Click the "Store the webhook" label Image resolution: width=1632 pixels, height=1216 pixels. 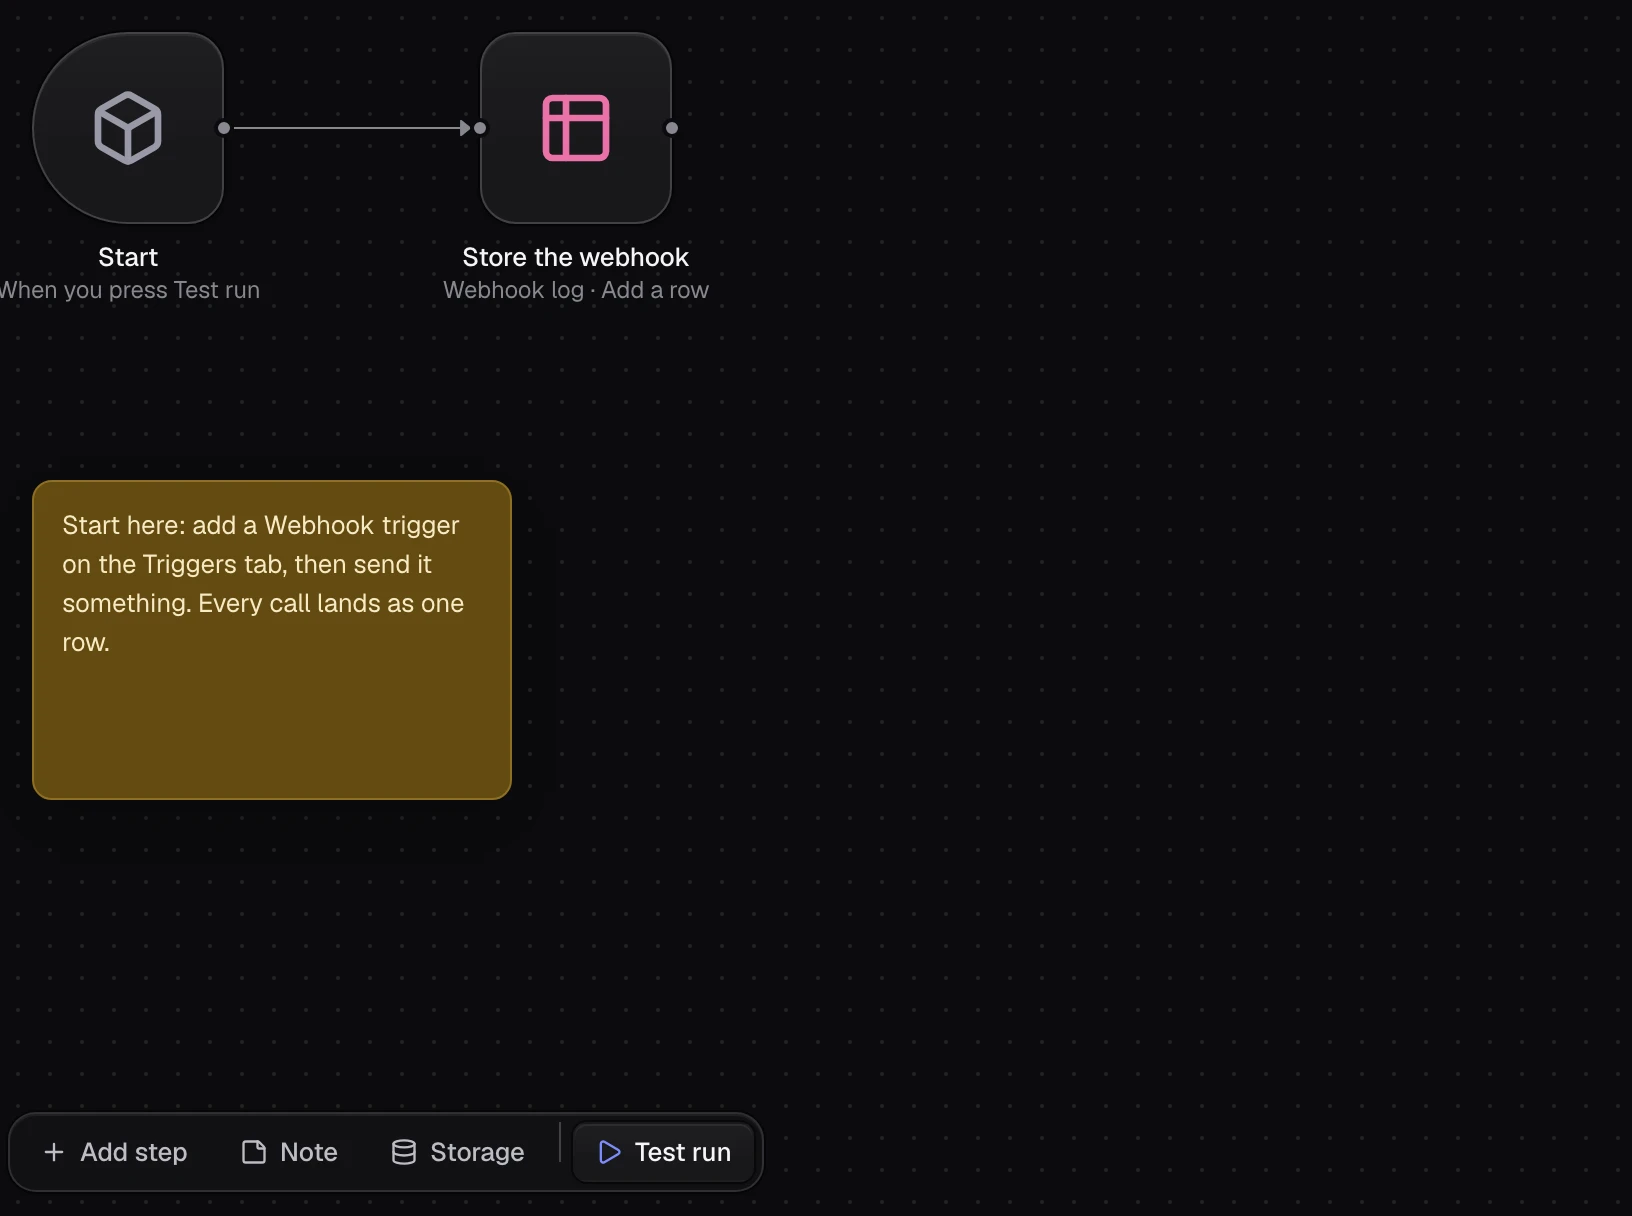point(576,257)
